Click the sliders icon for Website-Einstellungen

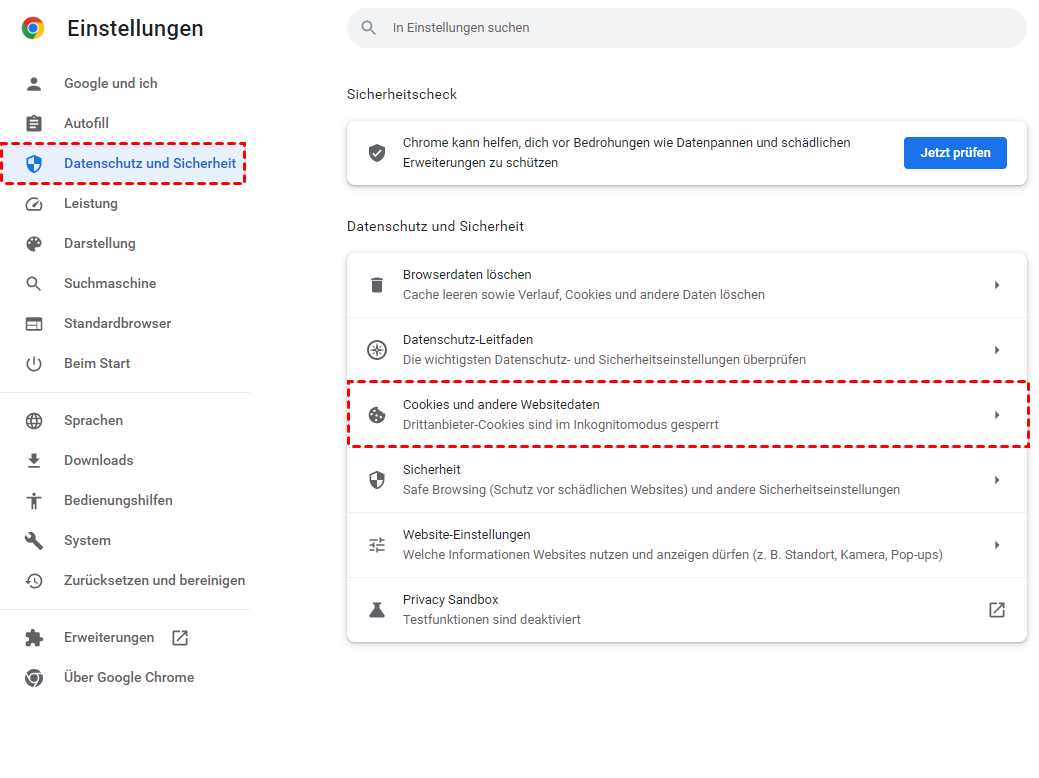pos(377,545)
